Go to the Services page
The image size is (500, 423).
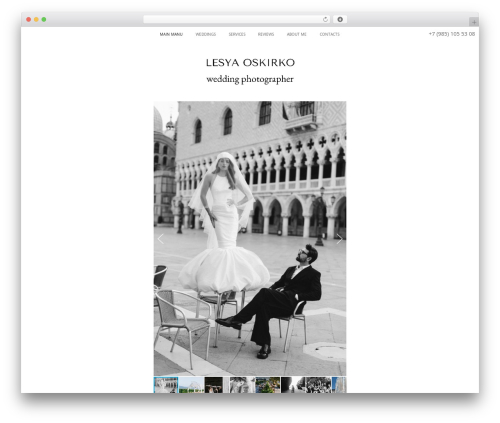click(x=237, y=34)
